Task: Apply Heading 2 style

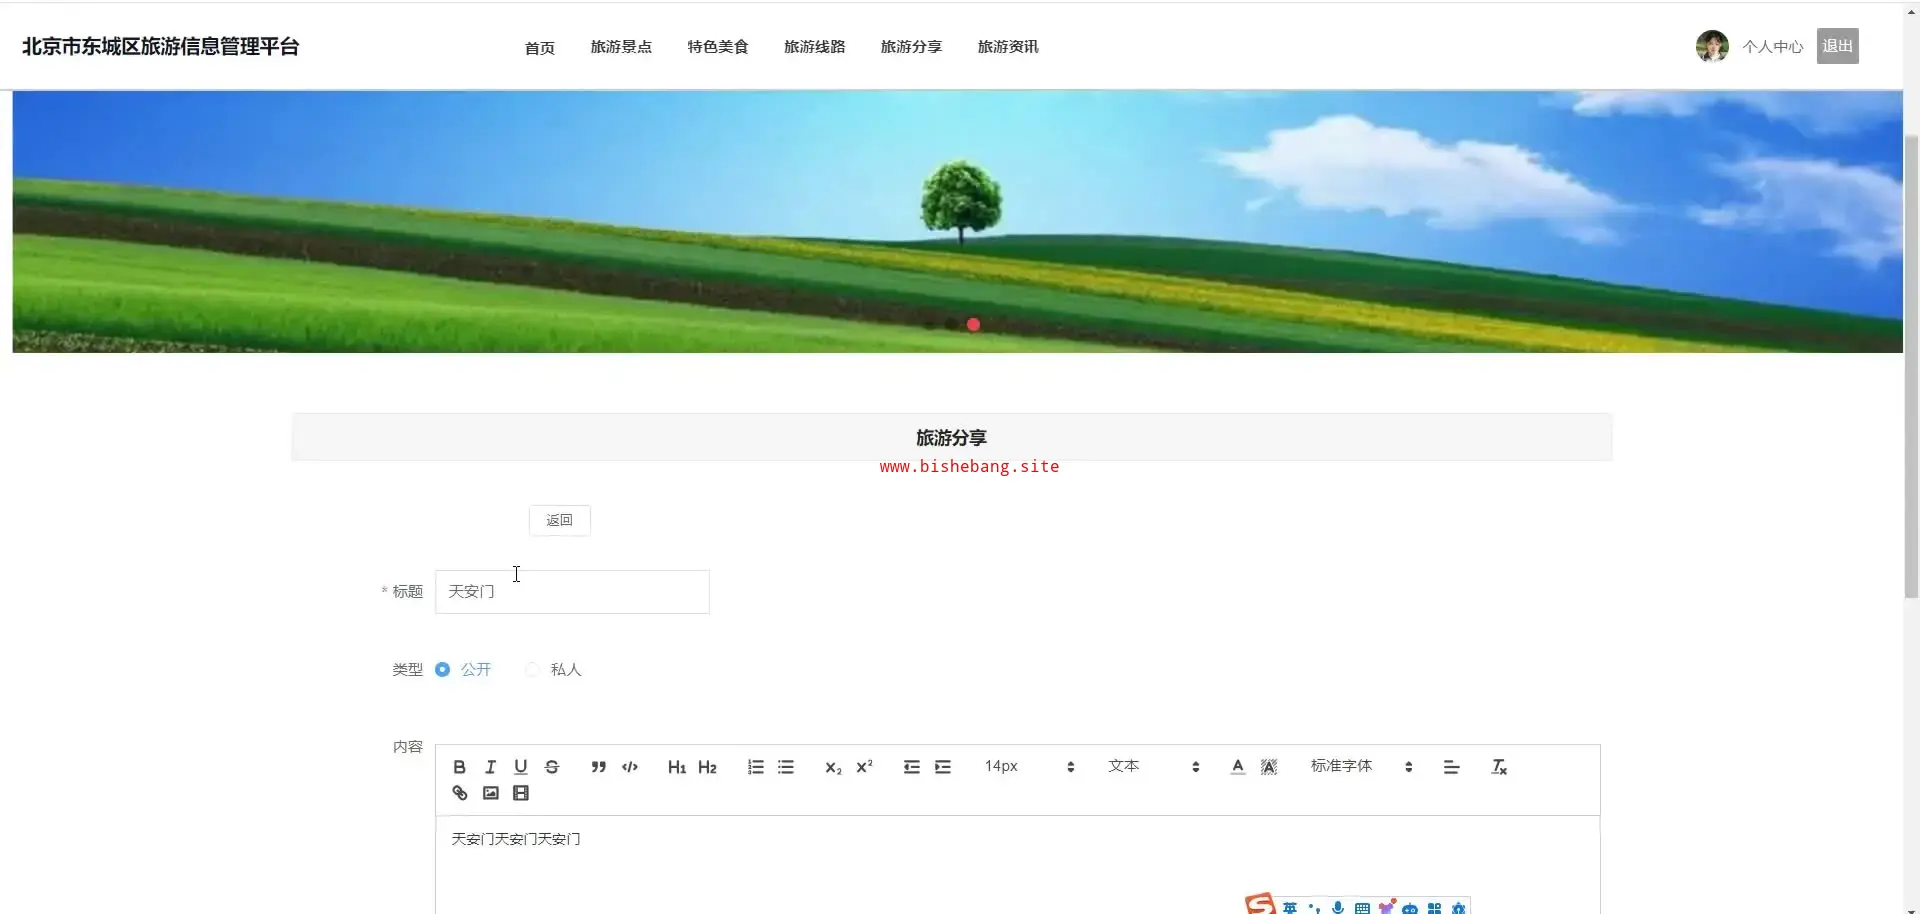Action: pyautogui.click(x=707, y=767)
